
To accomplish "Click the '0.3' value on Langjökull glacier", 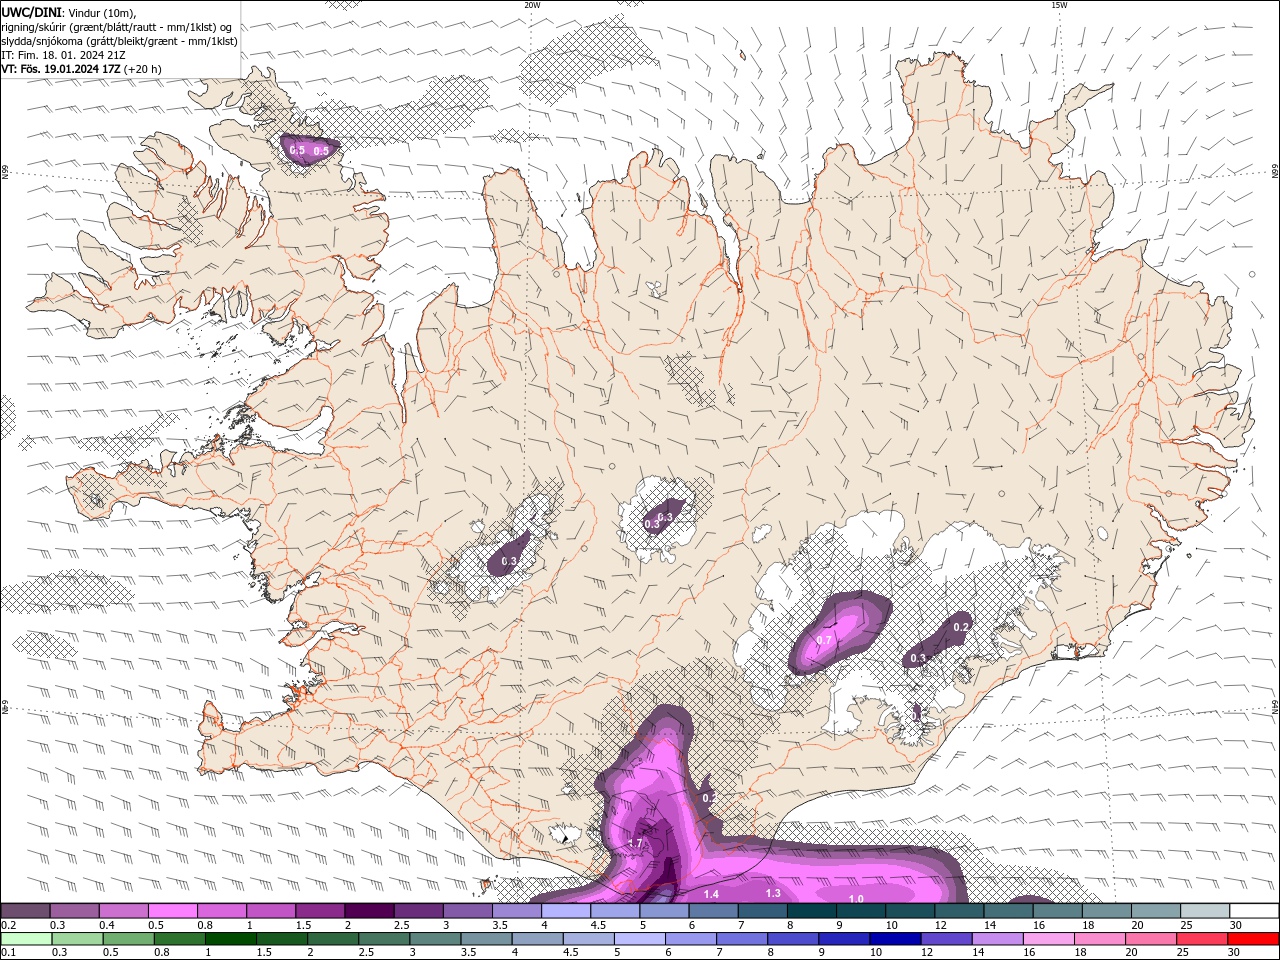I will [508, 562].
